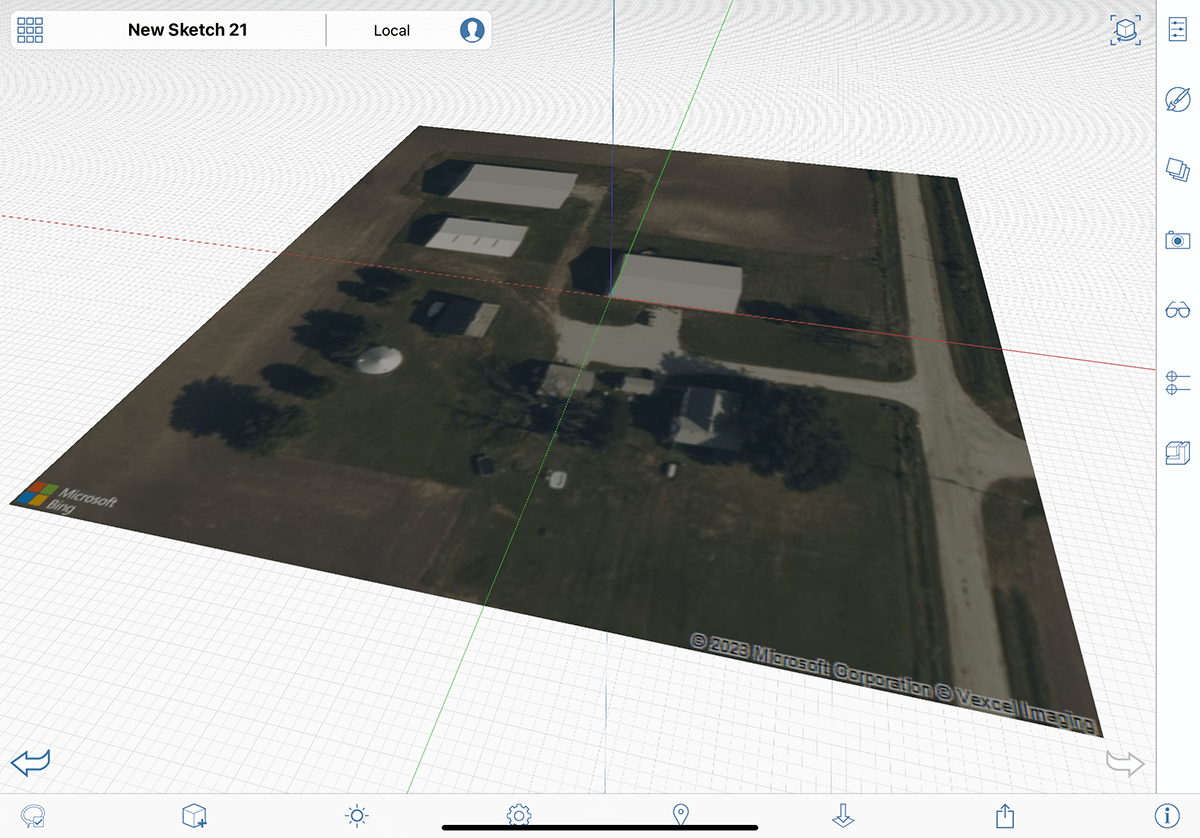Open the scenes camera panel

point(1178,240)
